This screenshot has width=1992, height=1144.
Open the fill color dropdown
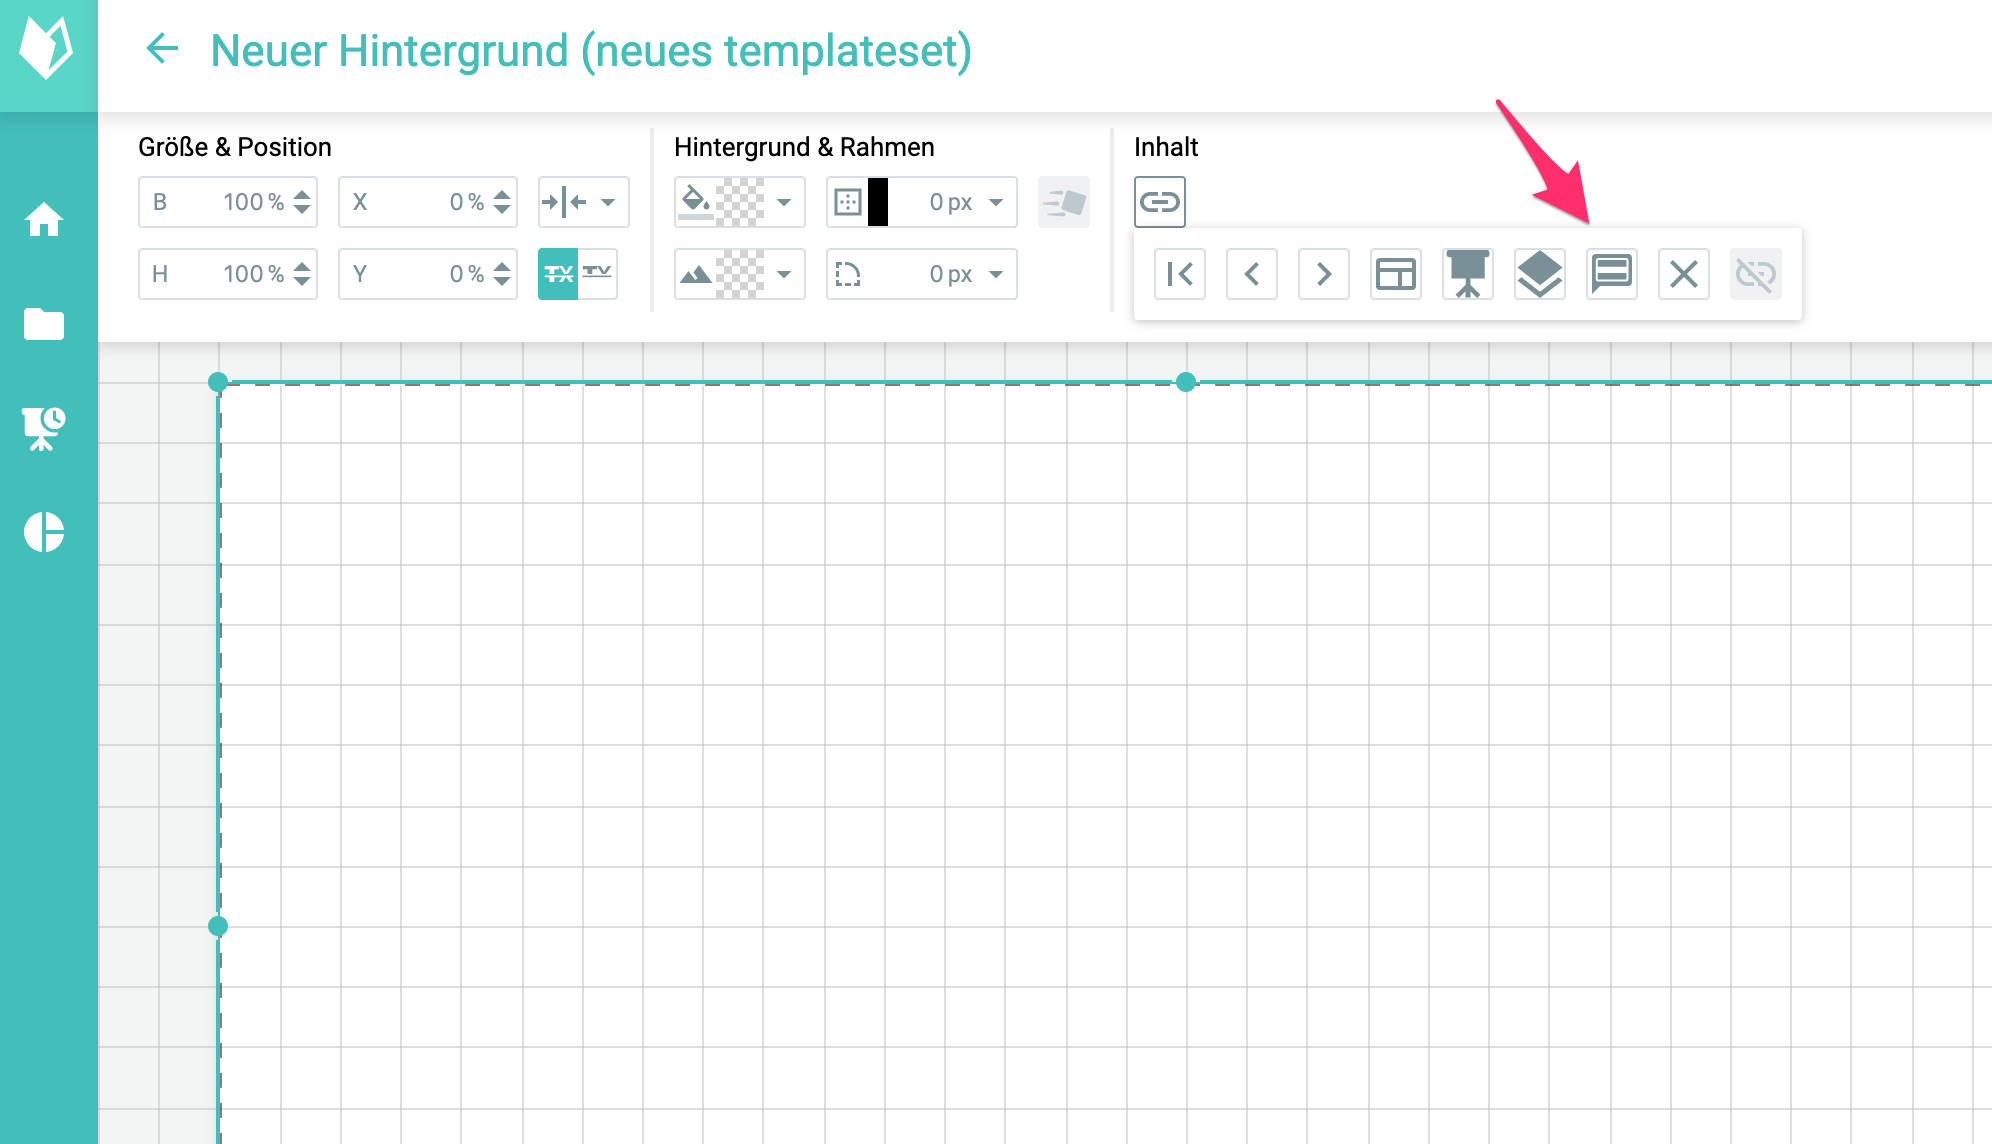coord(784,202)
